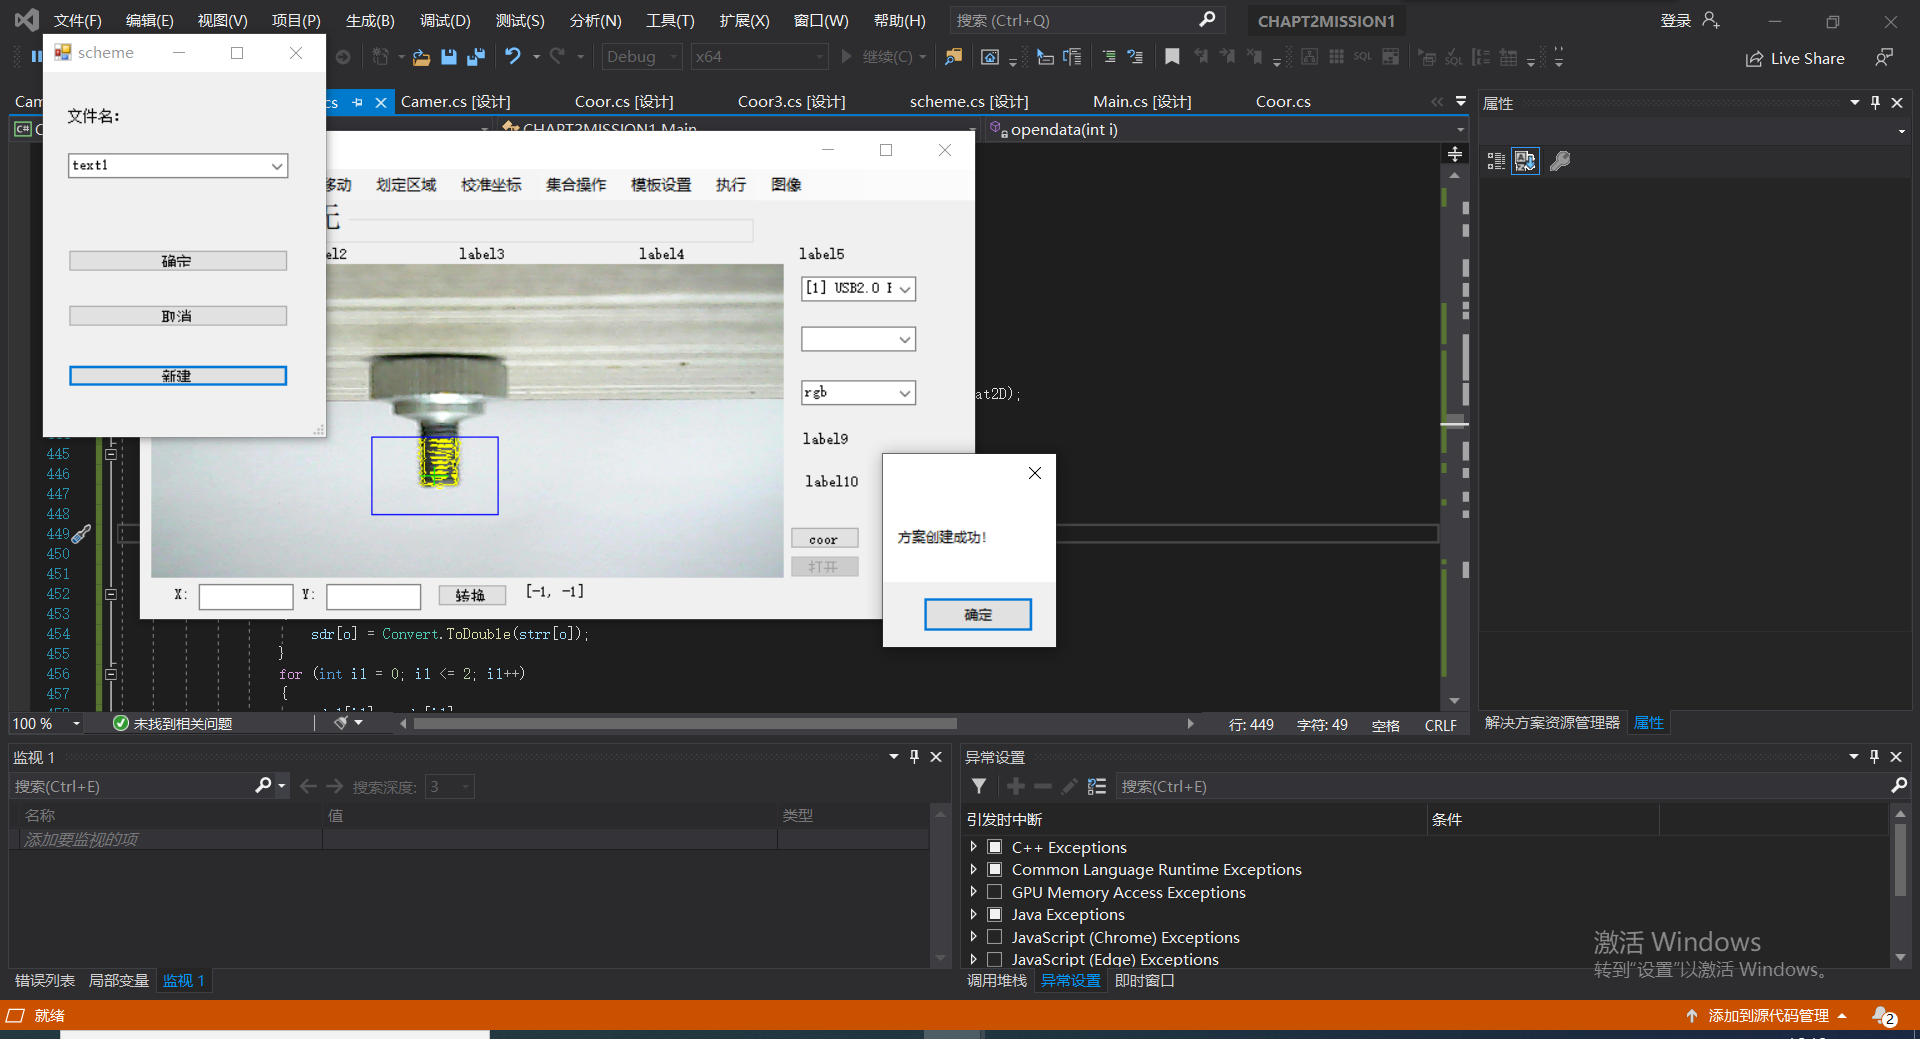Click the X coordinate input field
Viewport: 1920px width, 1039px height.
click(245, 596)
